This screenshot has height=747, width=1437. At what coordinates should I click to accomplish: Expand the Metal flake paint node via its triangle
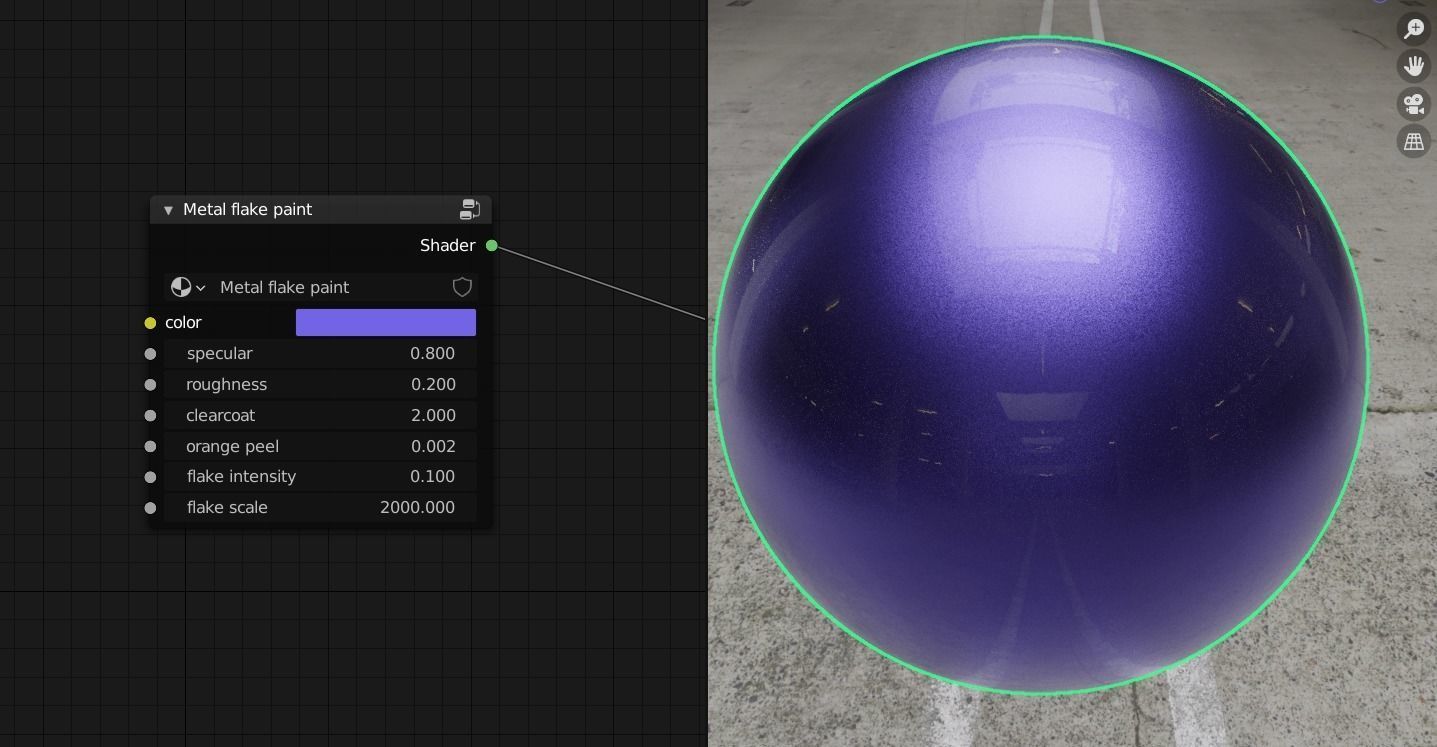point(168,209)
